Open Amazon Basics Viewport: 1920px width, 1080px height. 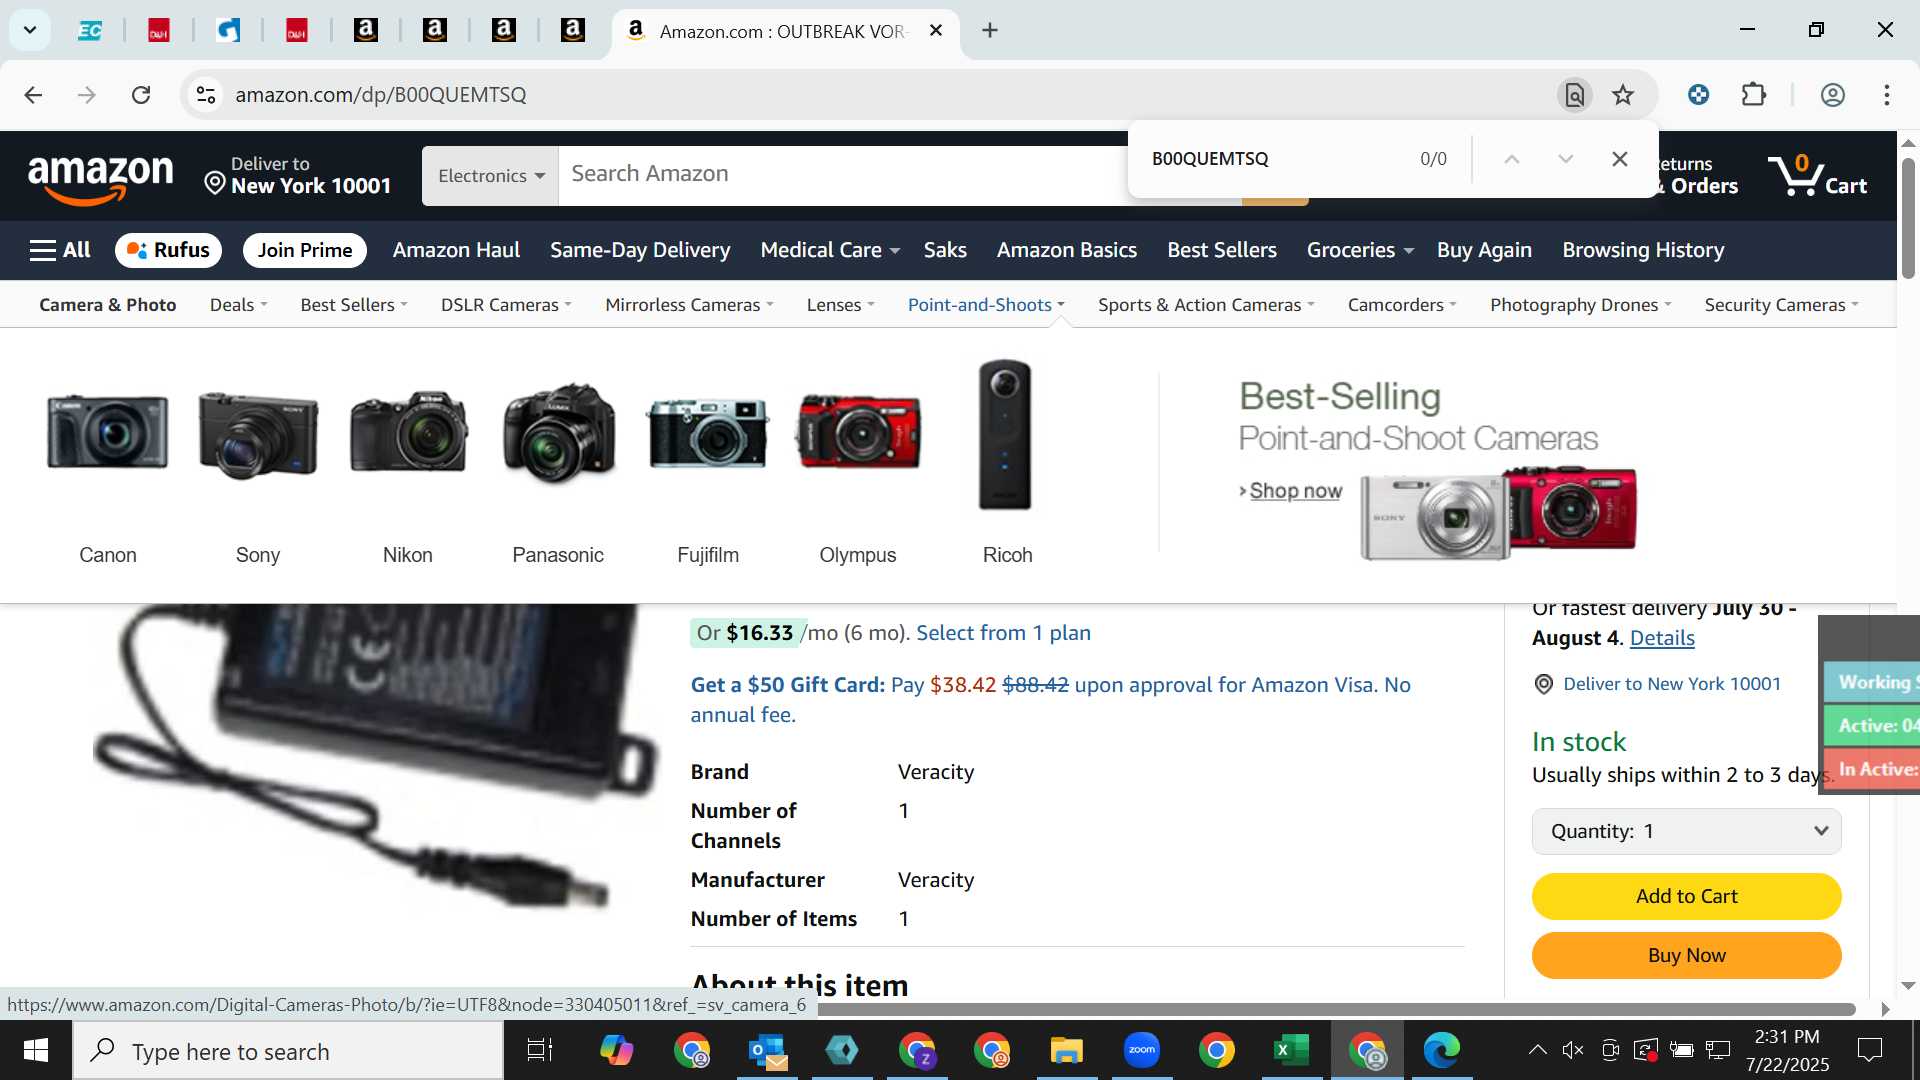(x=1067, y=250)
